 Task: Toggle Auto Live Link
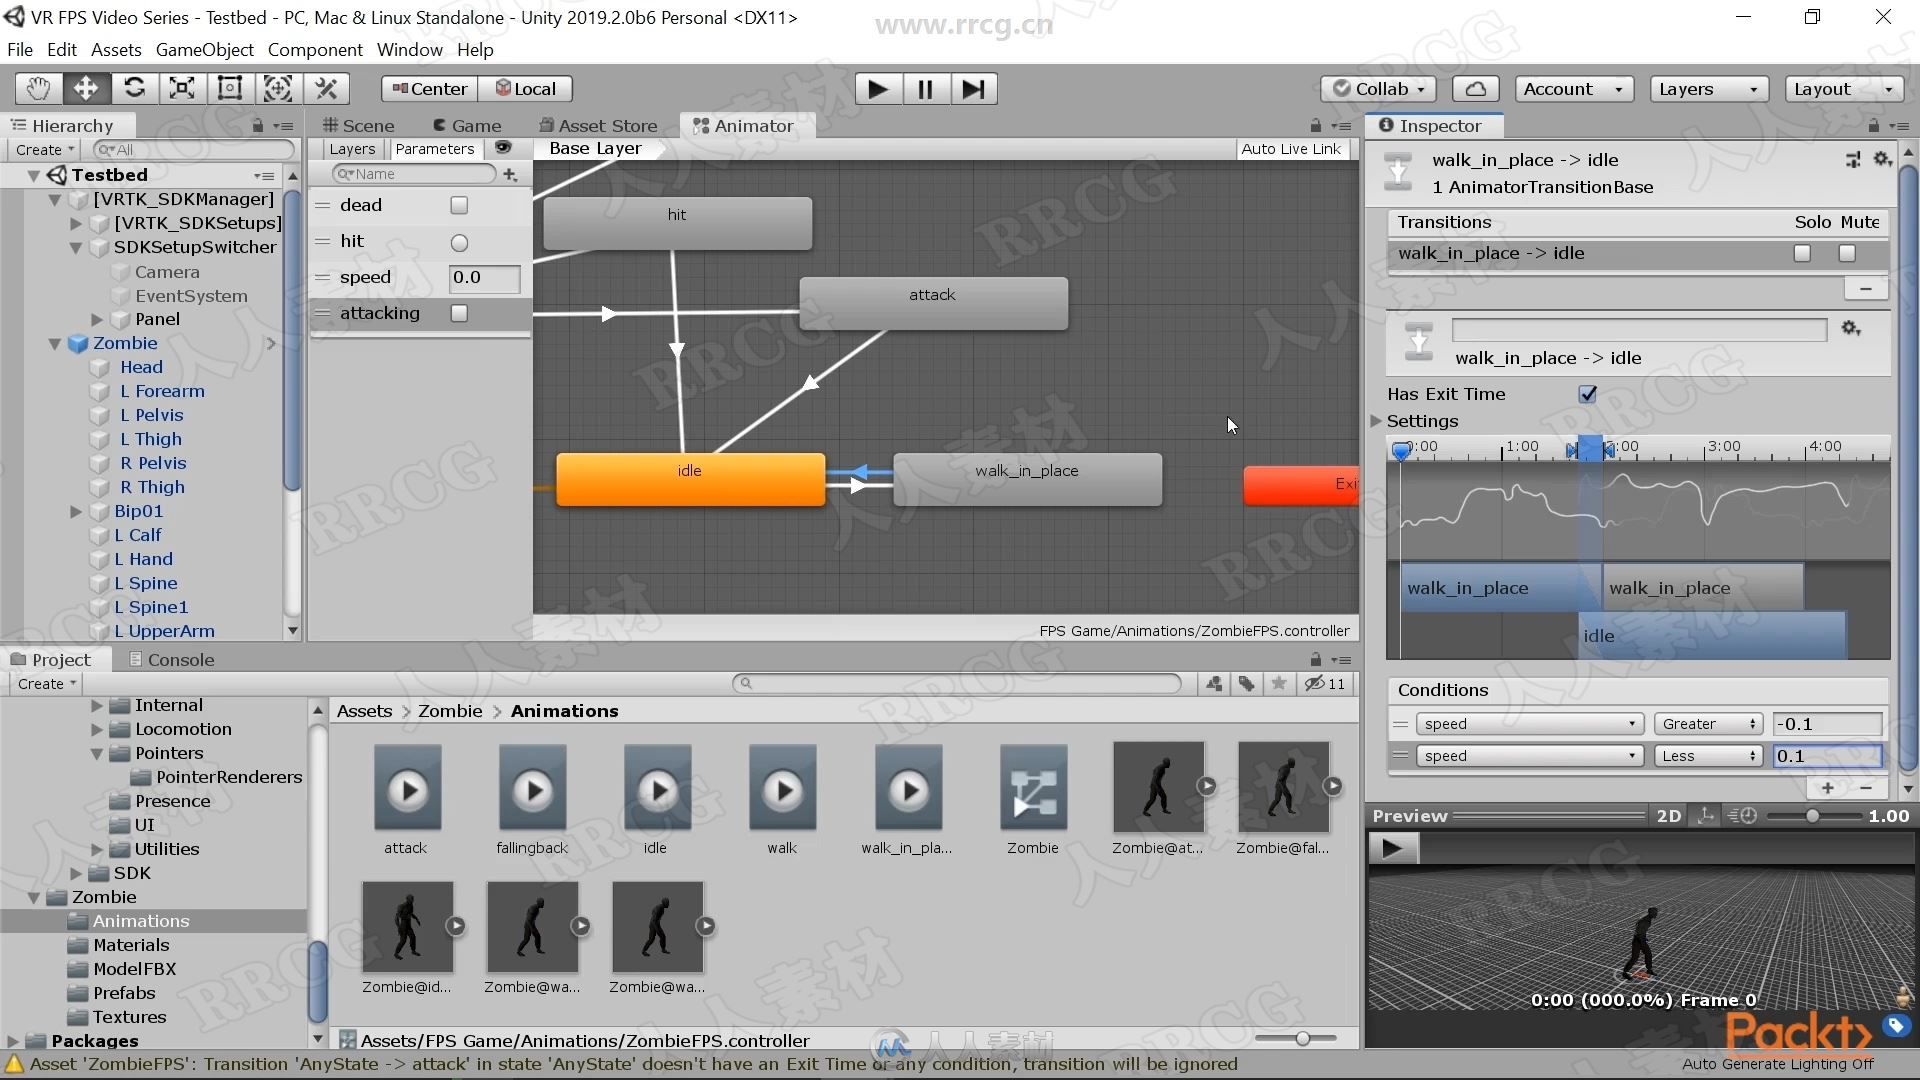[x=1291, y=149]
